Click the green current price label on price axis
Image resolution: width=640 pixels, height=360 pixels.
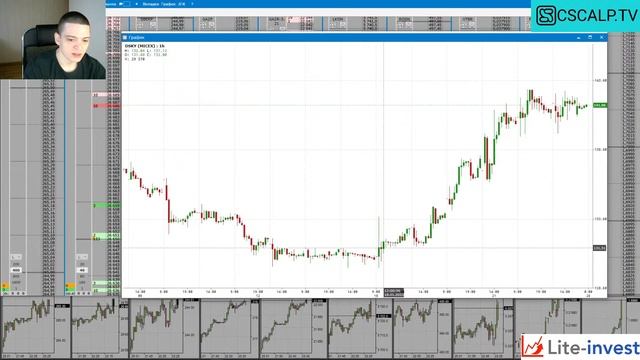(600, 105)
